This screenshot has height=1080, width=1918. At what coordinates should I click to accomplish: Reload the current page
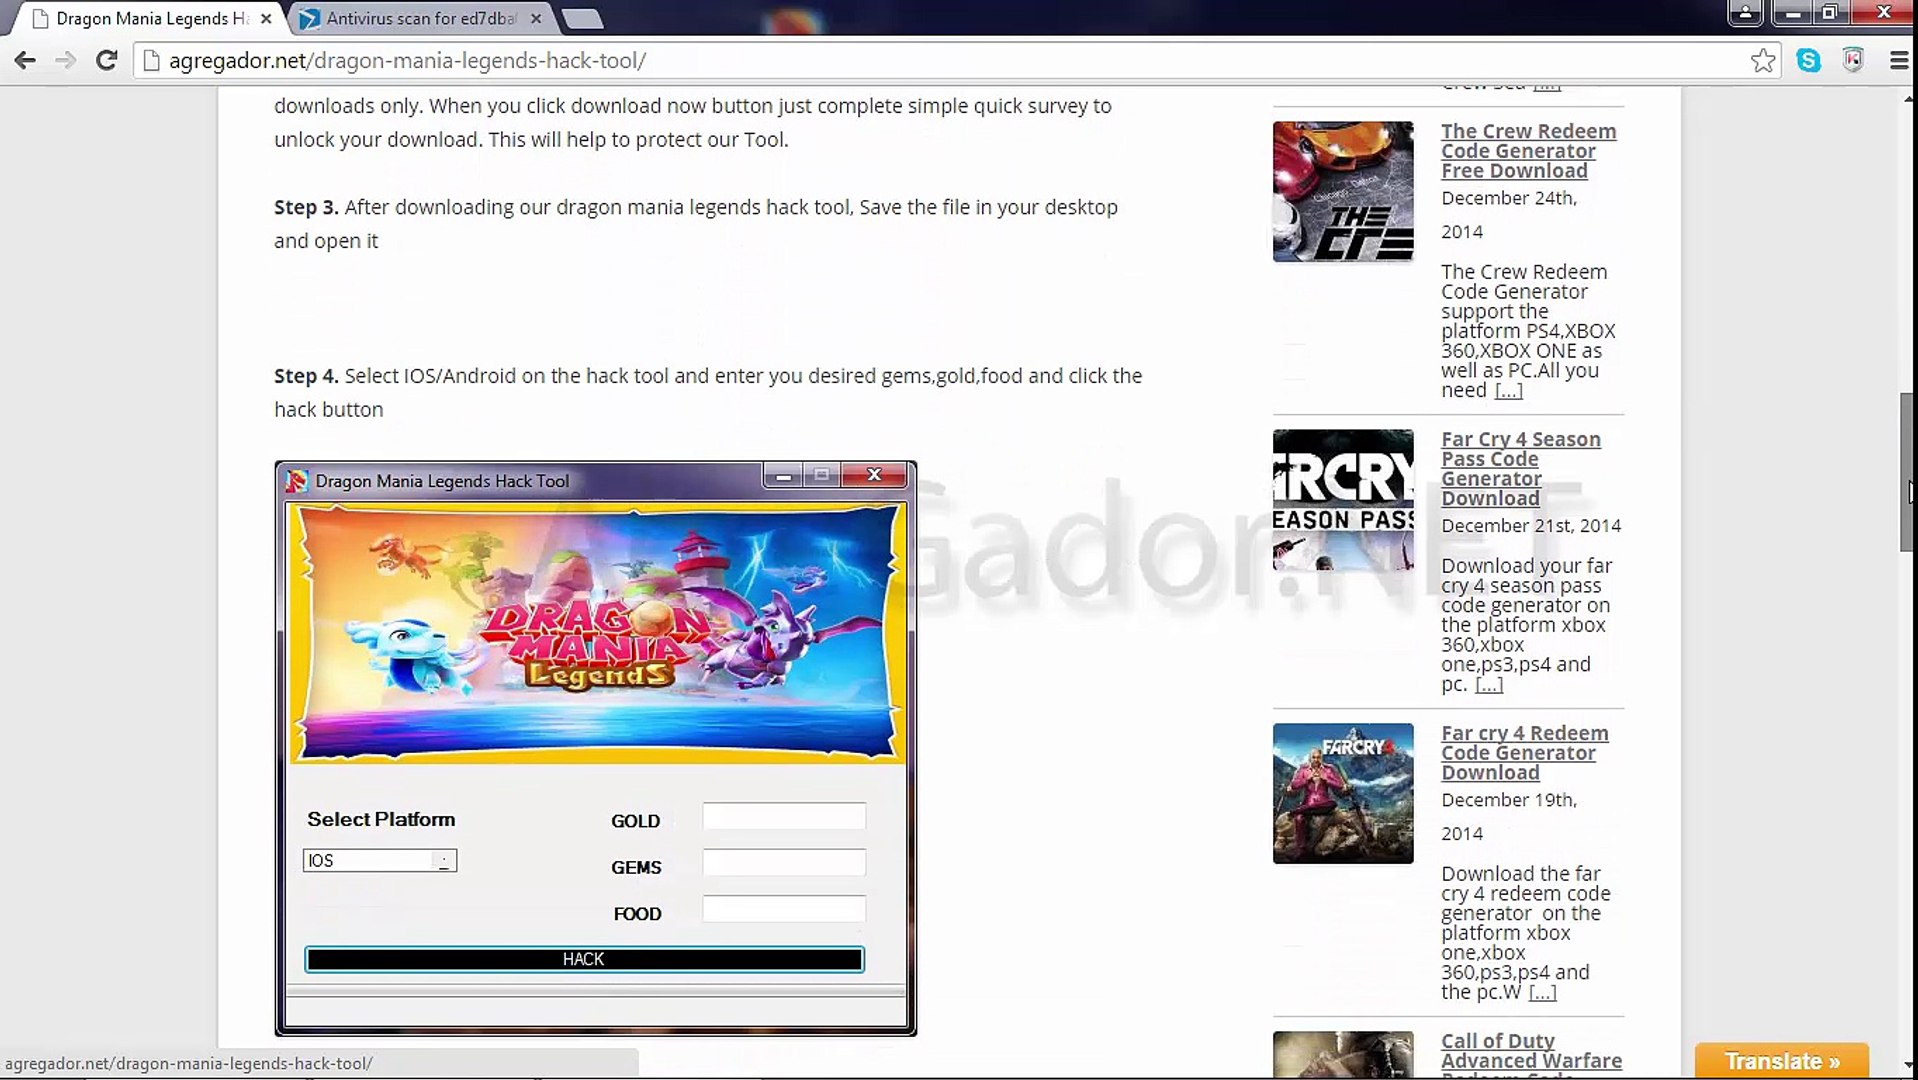(x=106, y=61)
